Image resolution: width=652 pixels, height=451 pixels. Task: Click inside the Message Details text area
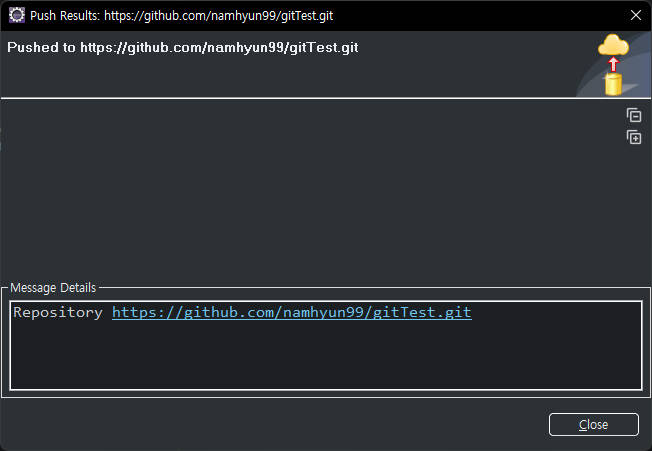click(326, 345)
